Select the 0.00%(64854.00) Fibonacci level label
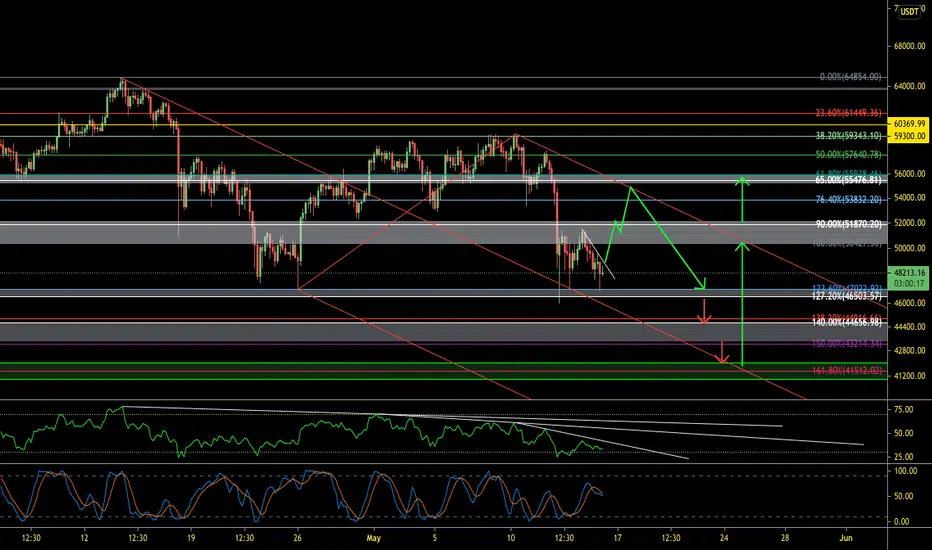Screen dimensions: 932x550 (850, 77)
